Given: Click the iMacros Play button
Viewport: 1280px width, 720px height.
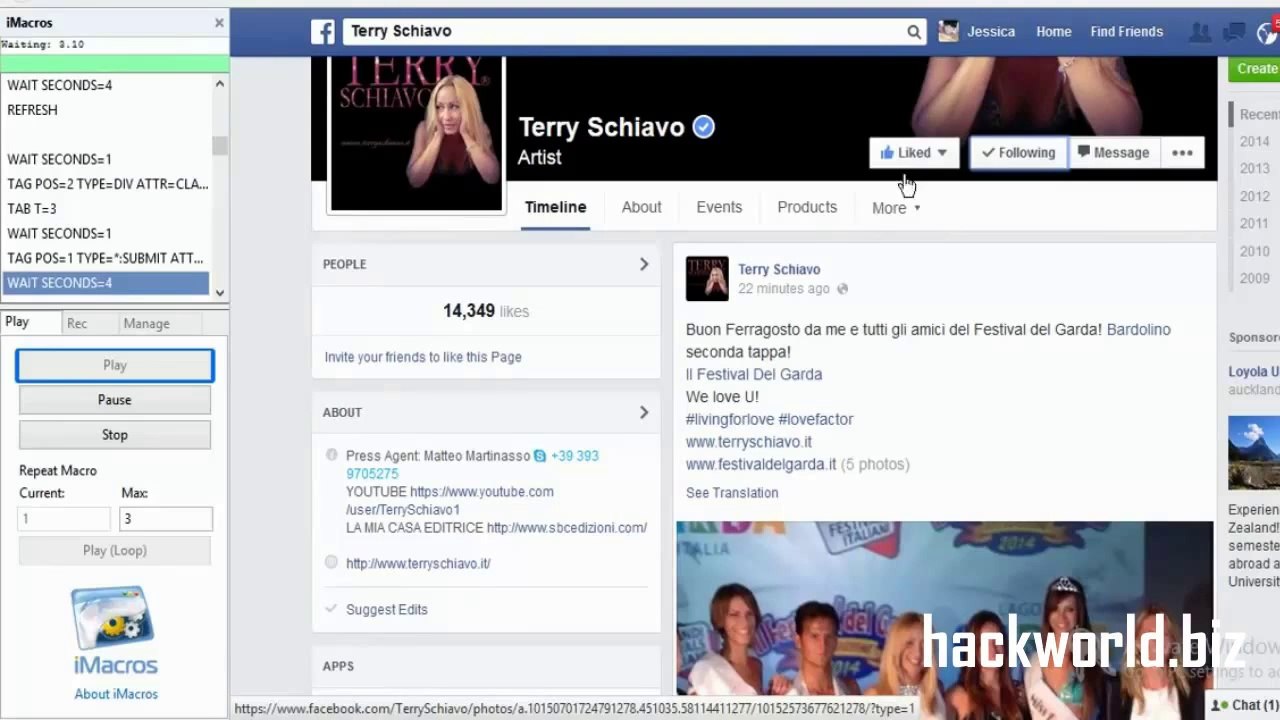Looking at the screenshot, I should point(115,365).
